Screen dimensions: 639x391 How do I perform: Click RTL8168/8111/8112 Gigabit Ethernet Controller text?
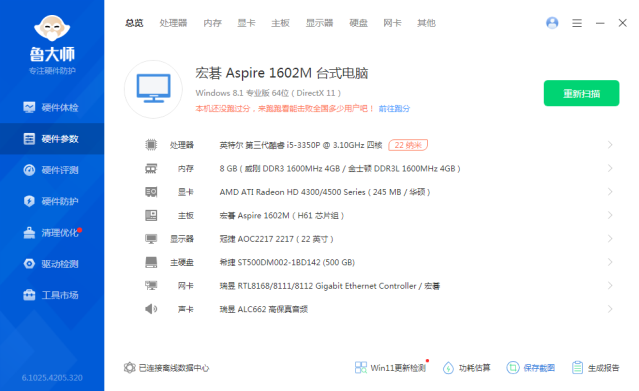[x=330, y=286]
